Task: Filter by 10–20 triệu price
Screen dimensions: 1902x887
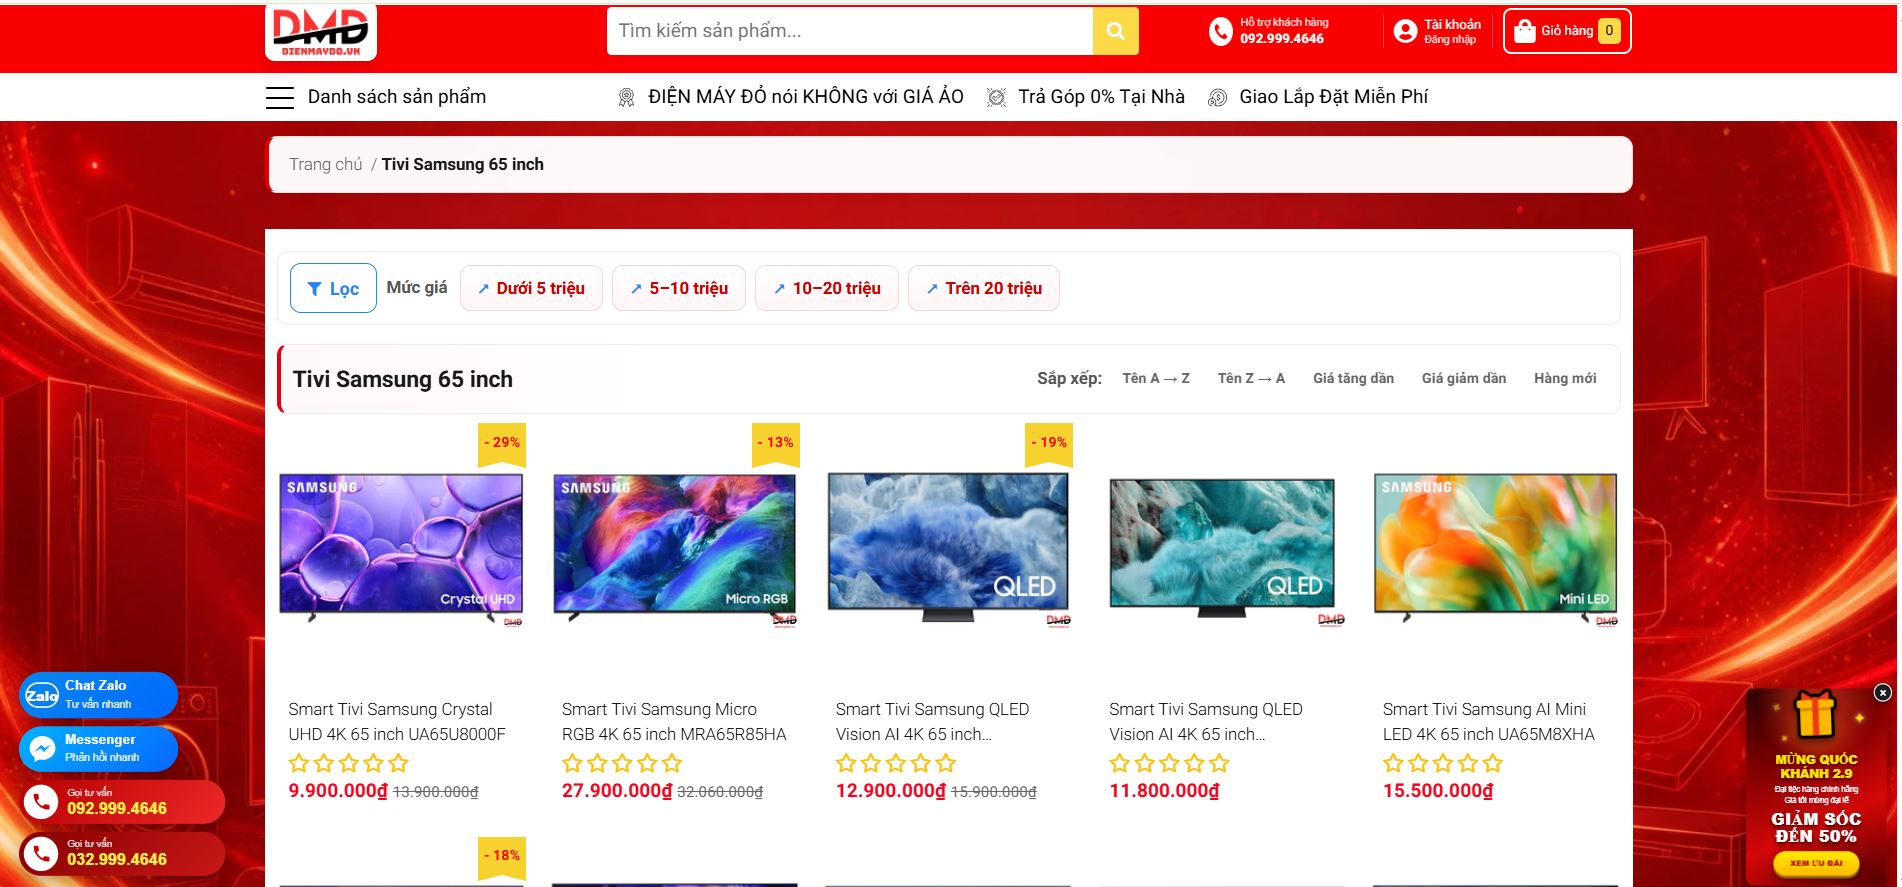Action: coord(827,288)
